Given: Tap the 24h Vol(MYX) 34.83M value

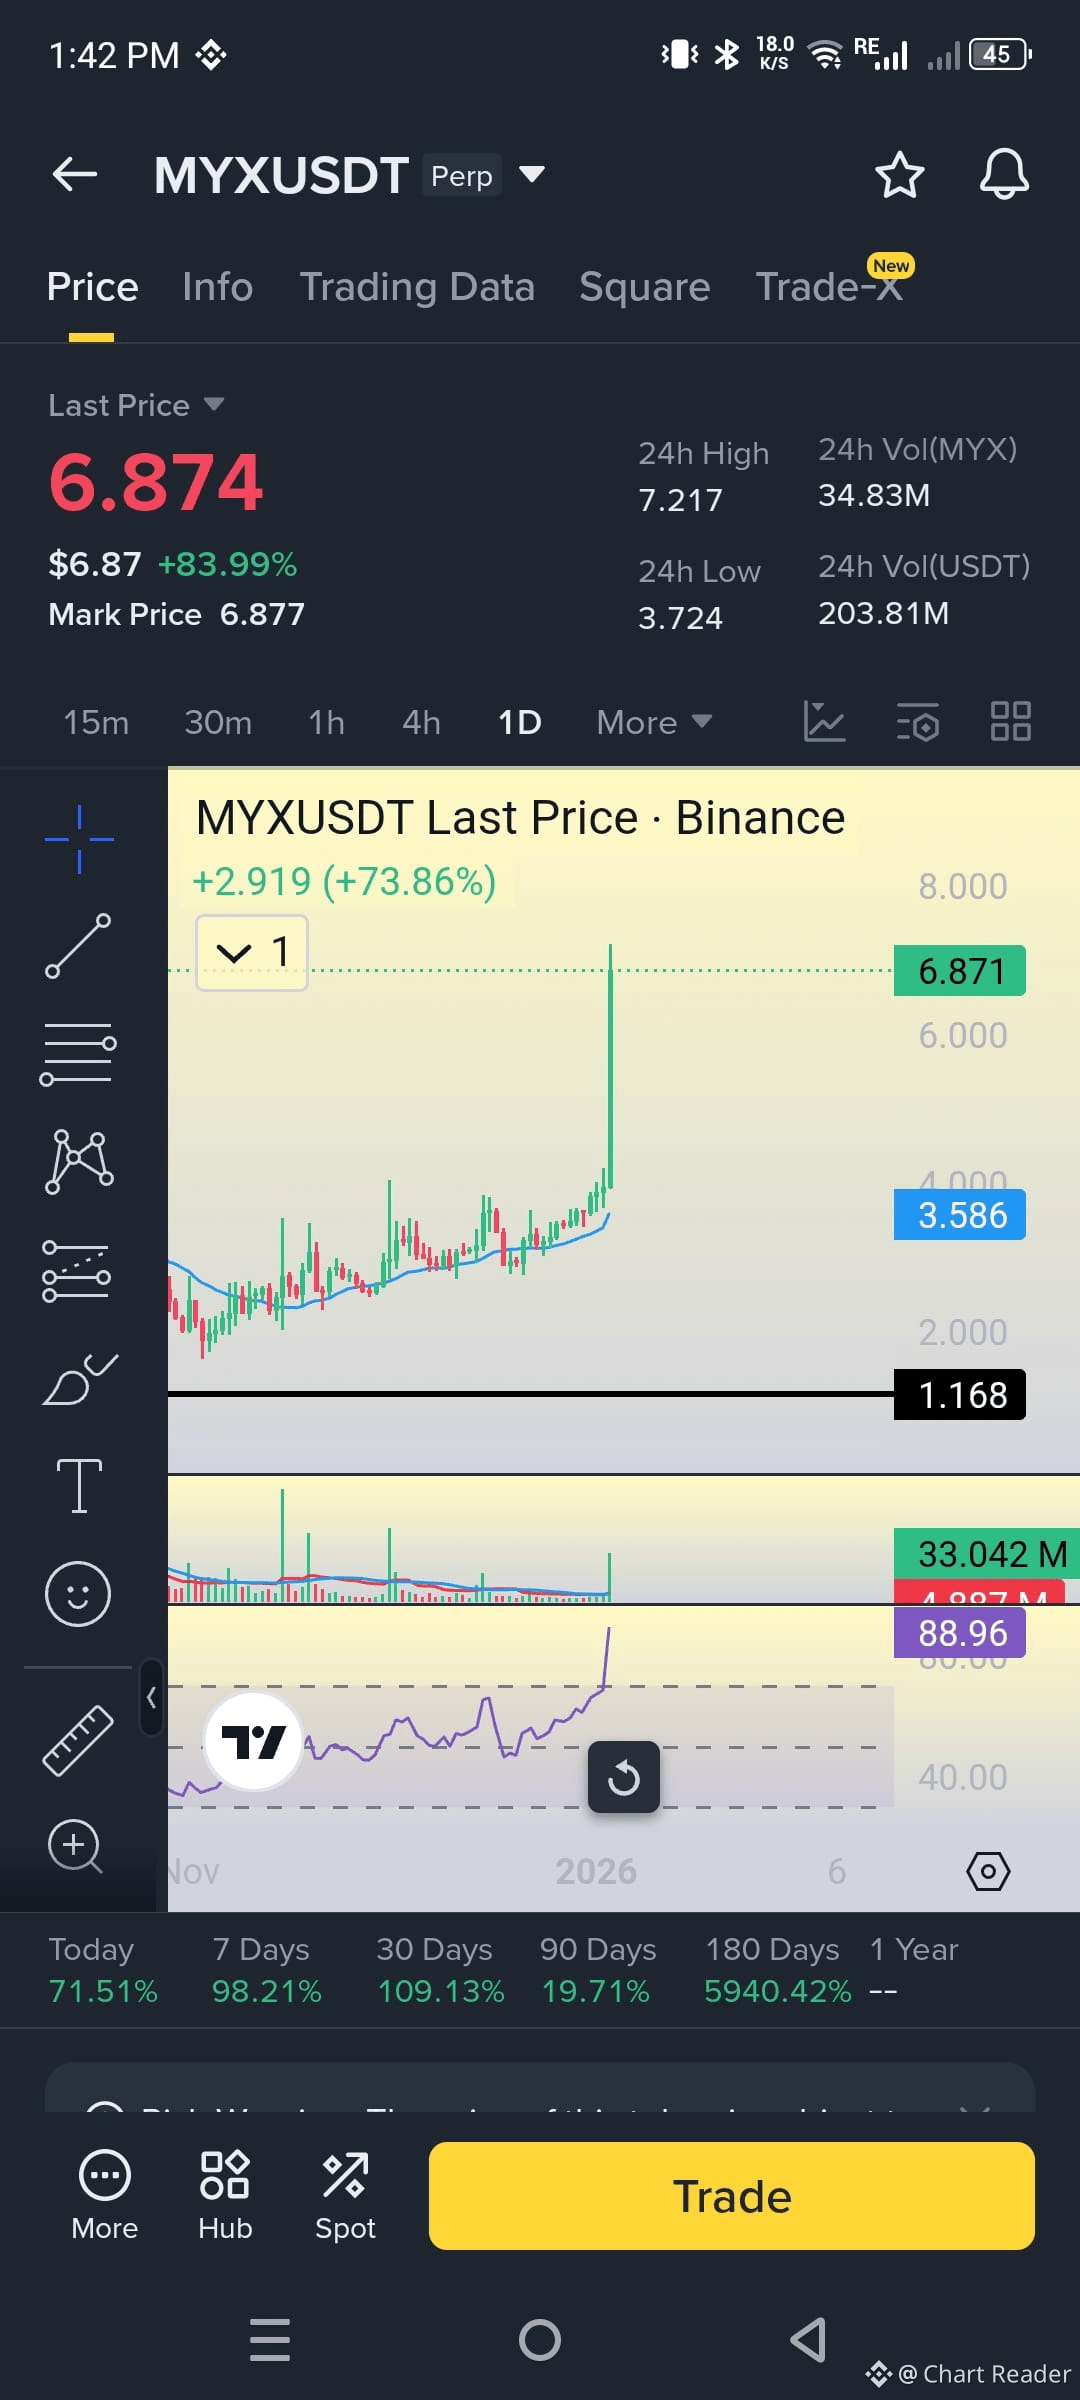Looking at the screenshot, I should pyautogui.click(x=874, y=495).
